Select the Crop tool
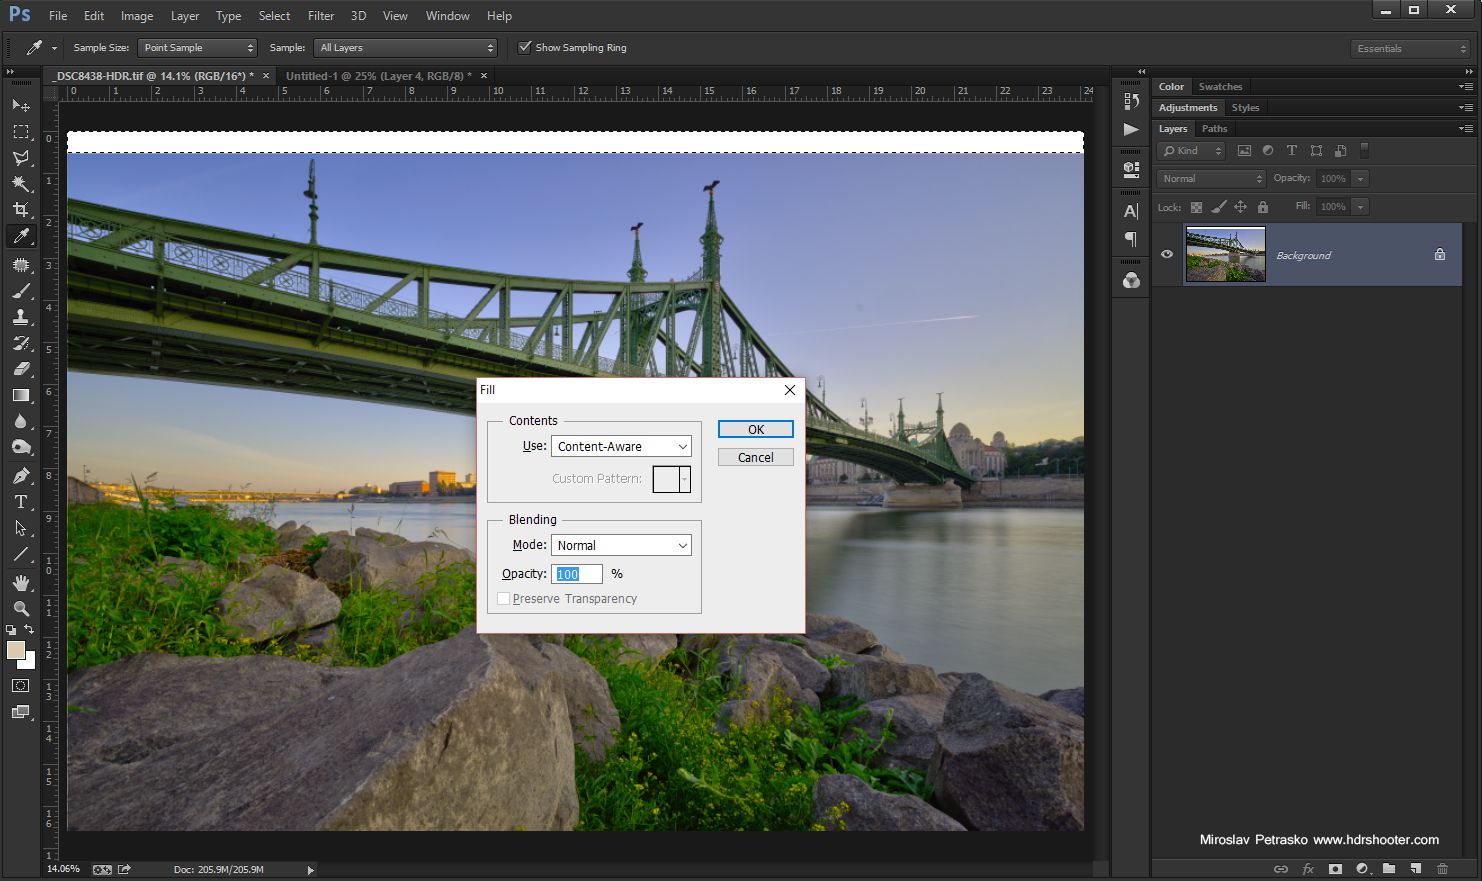Image resolution: width=1482 pixels, height=881 pixels. coord(22,210)
